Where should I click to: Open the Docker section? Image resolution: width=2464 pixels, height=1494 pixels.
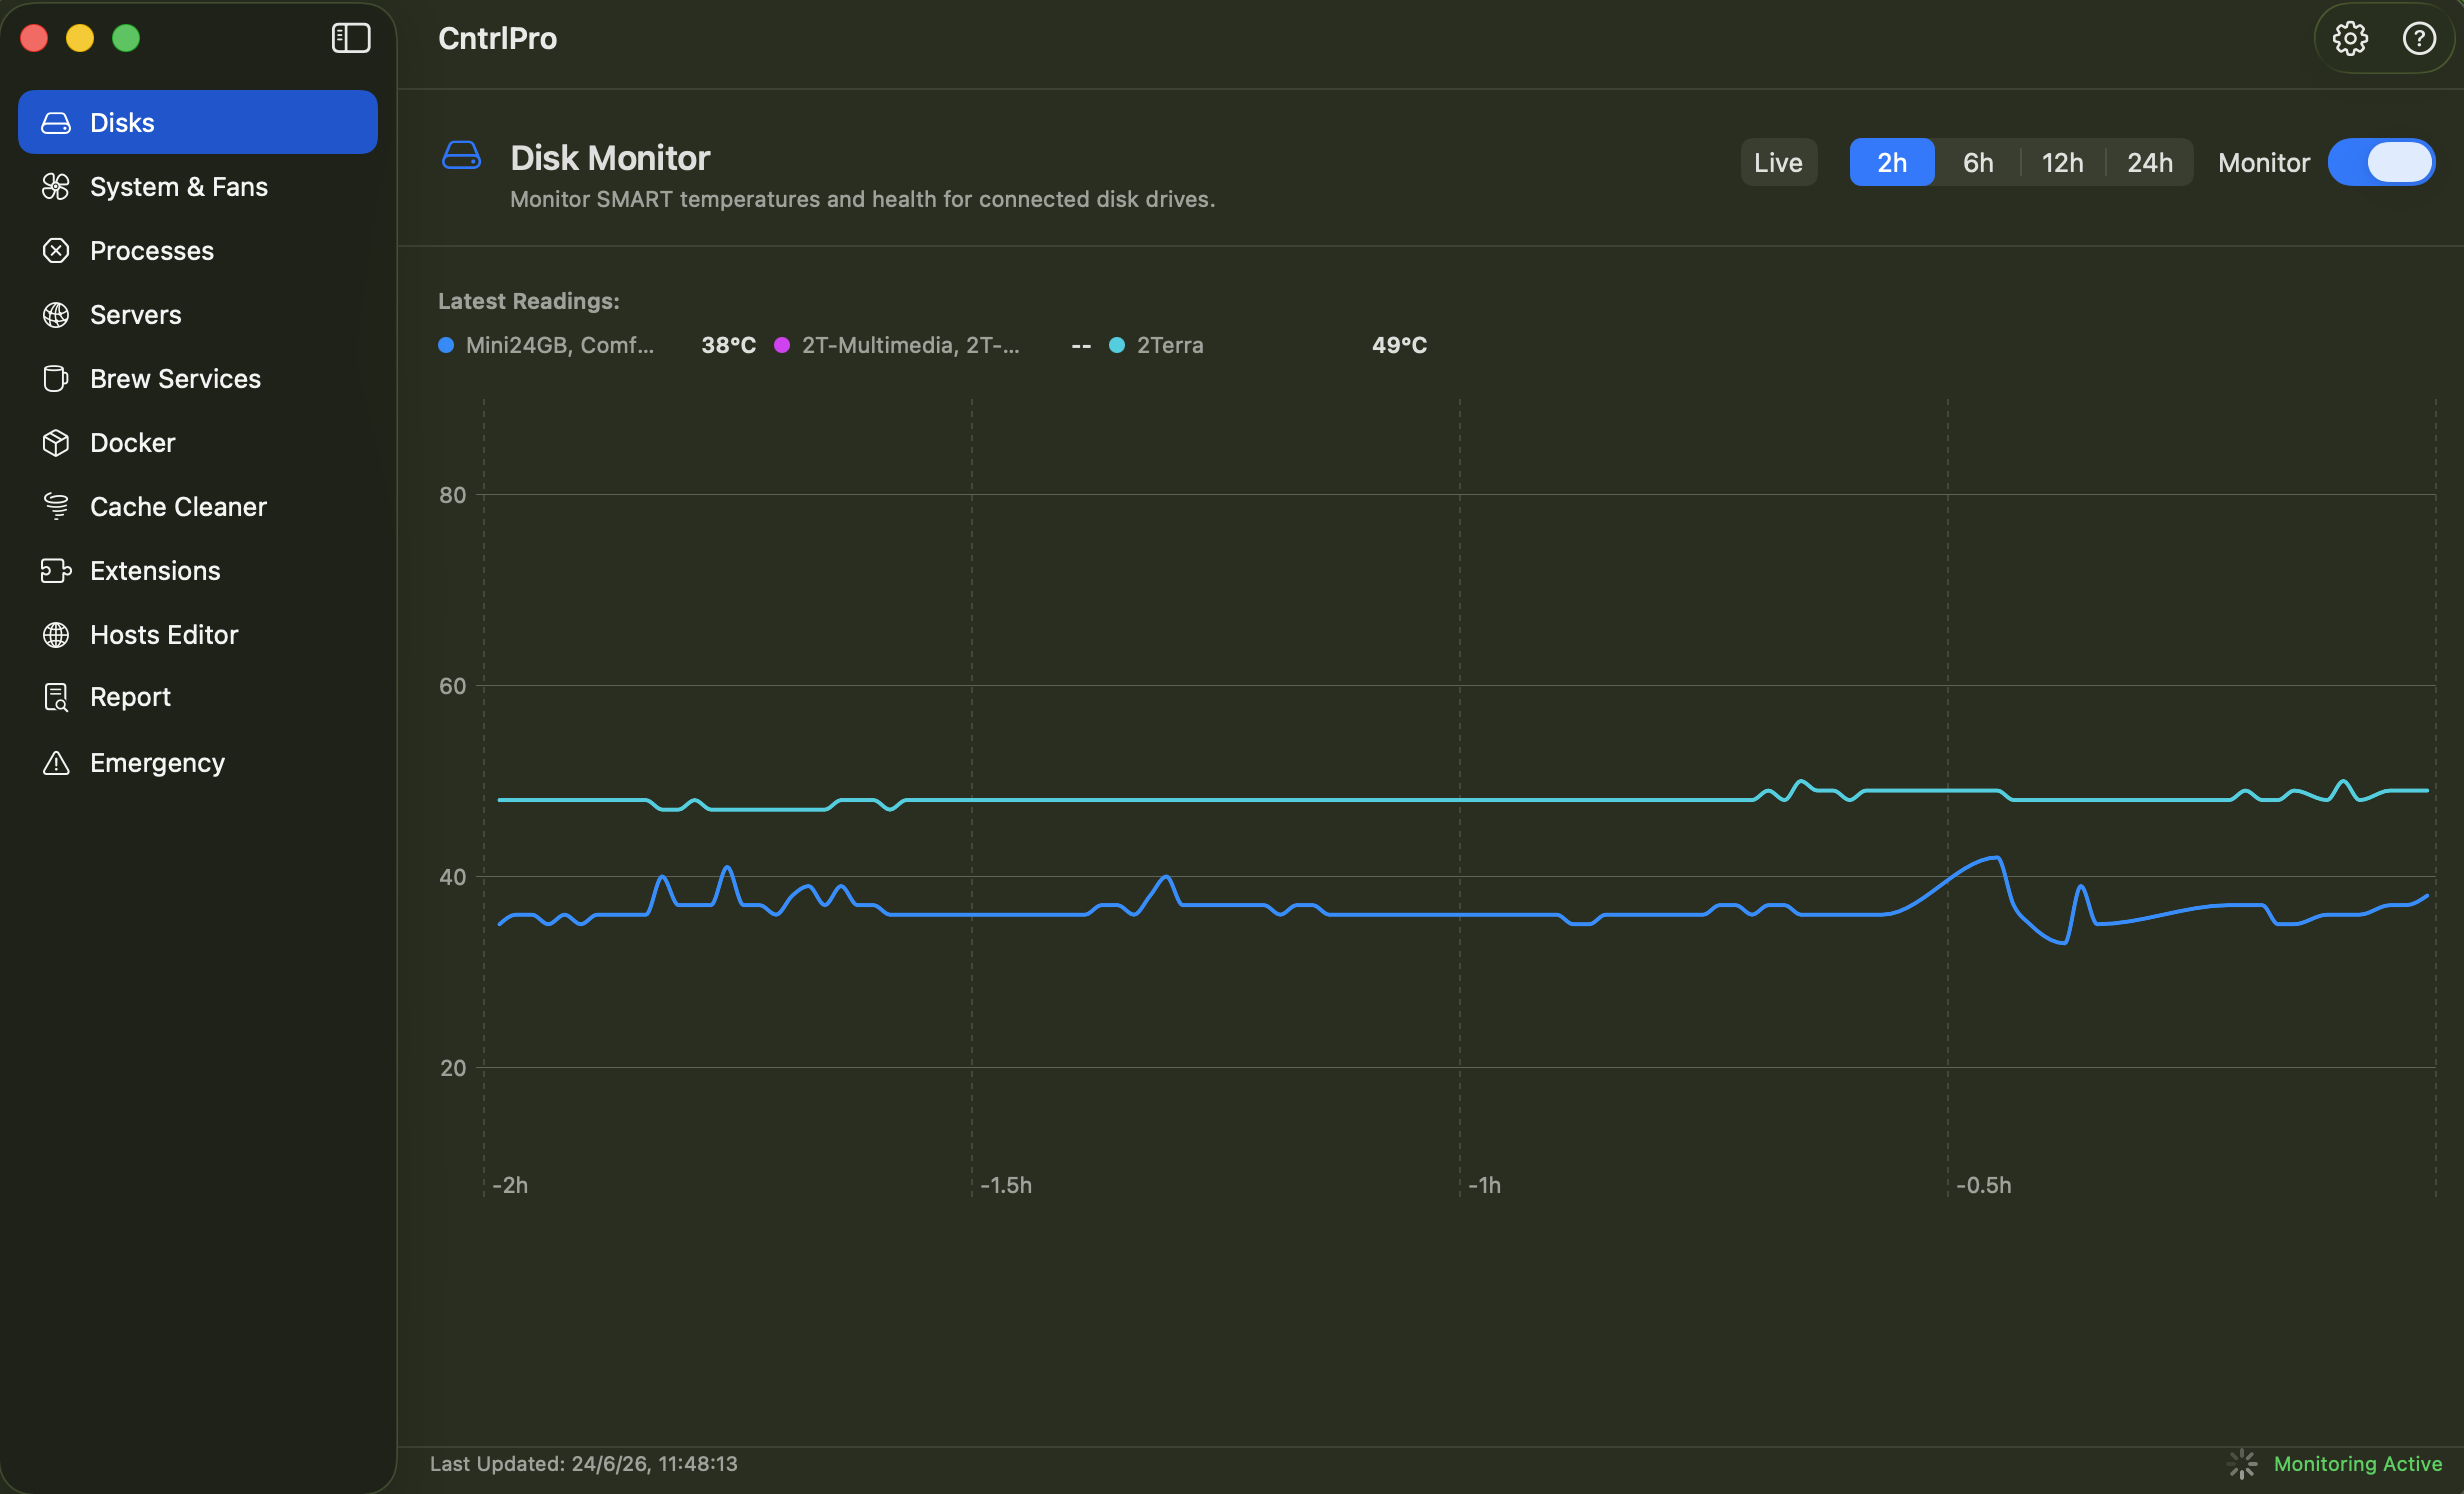point(198,442)
